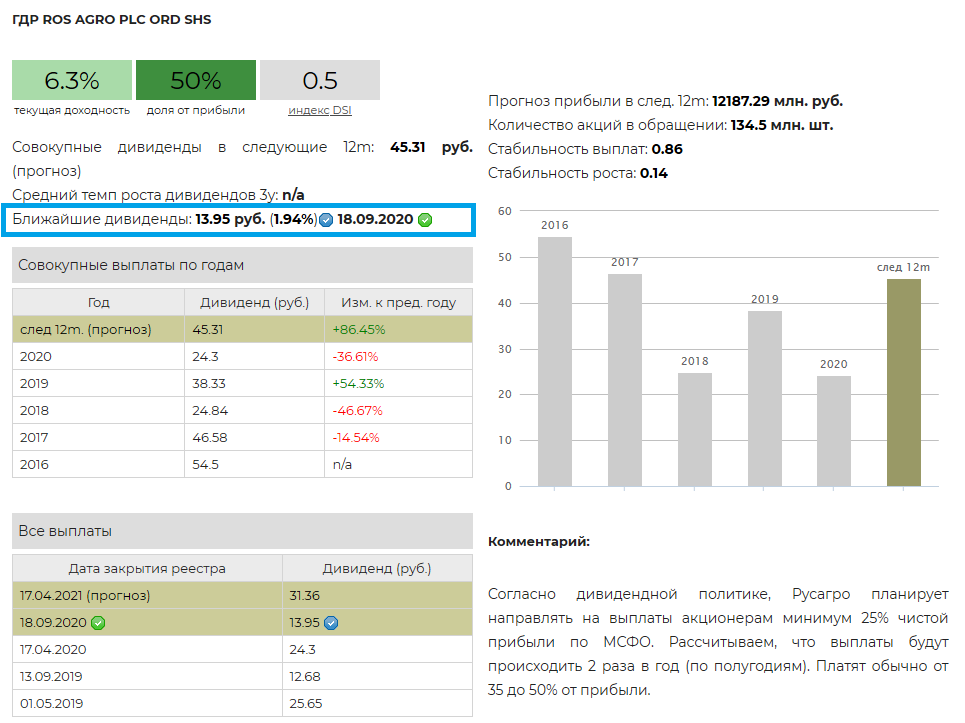Click the Дата закрытия реестра header
The width and height of the screenshot is (965, 723).
click(x=147, y=569)
